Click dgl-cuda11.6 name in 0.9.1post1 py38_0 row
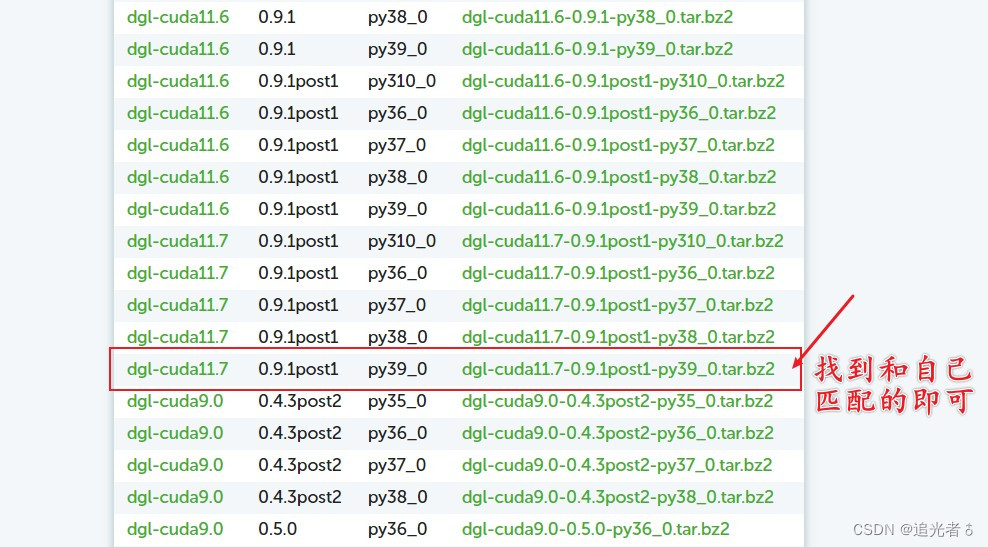The image size is (988, 547). tap(178, 177)
